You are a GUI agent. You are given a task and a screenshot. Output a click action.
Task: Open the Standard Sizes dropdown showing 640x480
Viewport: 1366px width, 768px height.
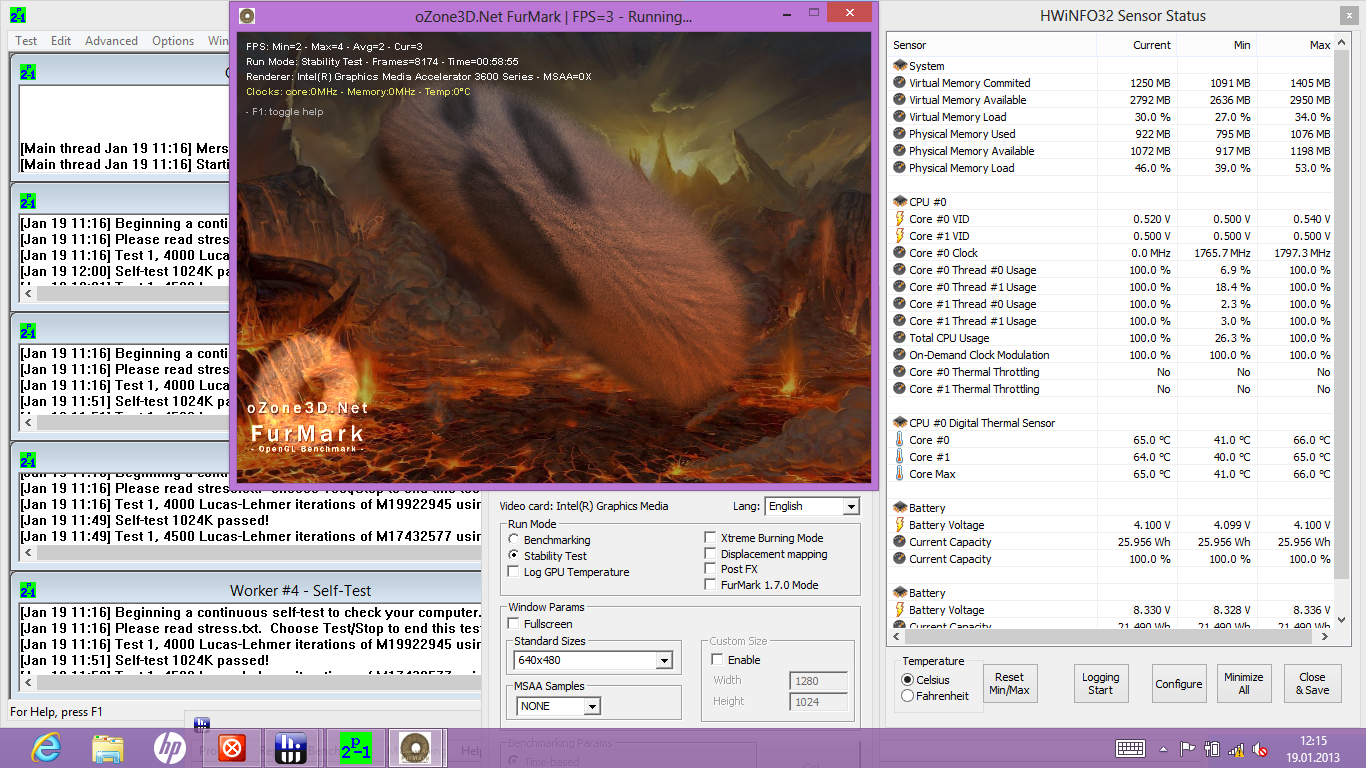click(x=593, y=660)
